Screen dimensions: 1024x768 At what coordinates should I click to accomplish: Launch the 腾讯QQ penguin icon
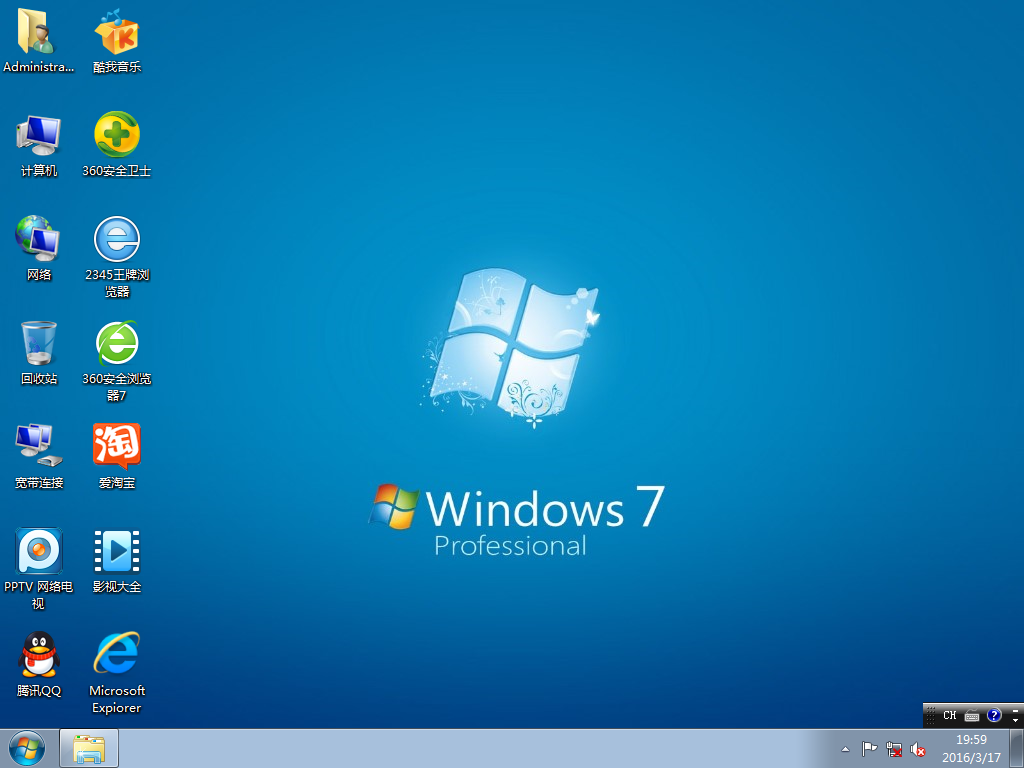click(39, 664)
